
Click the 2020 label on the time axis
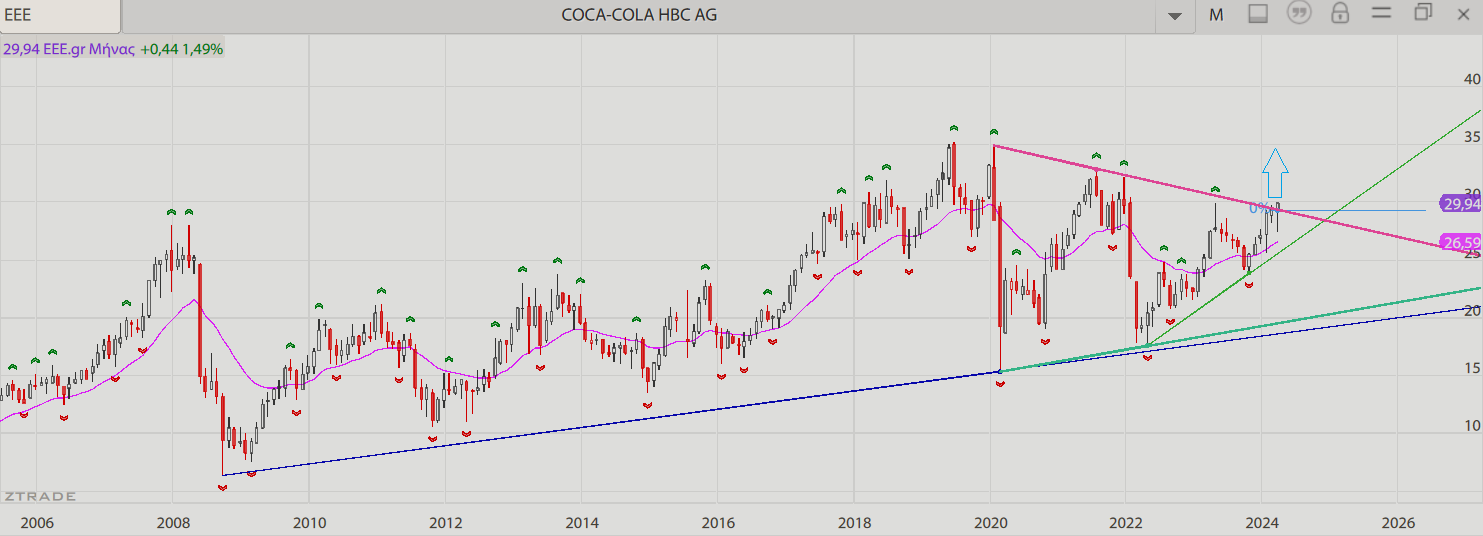pyautogui.click(x=990, y=523)
